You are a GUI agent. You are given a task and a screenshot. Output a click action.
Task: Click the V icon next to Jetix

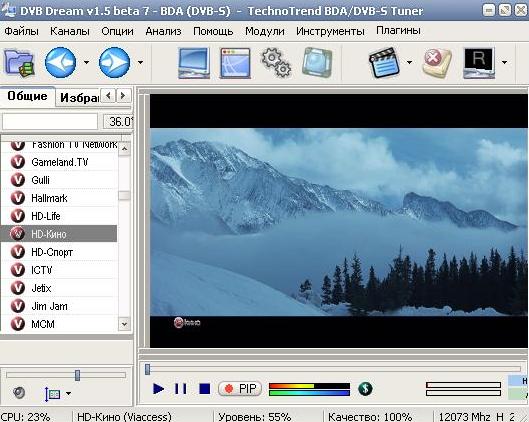coord(18,288)
